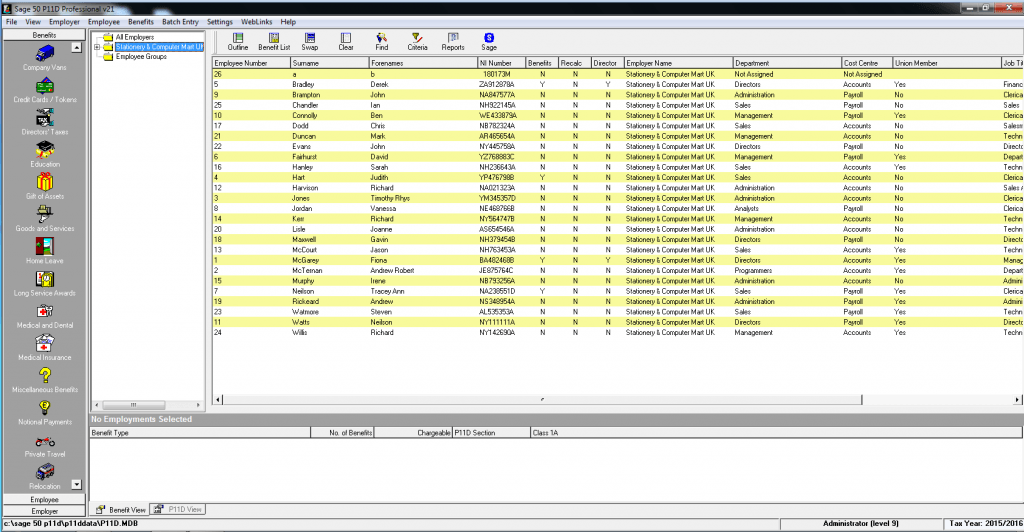Image resolution: width=1024 pixels, height=532 pixels.
Task: Open Miscellaneous Benefits question mark icon
Action: click(44, 375)
